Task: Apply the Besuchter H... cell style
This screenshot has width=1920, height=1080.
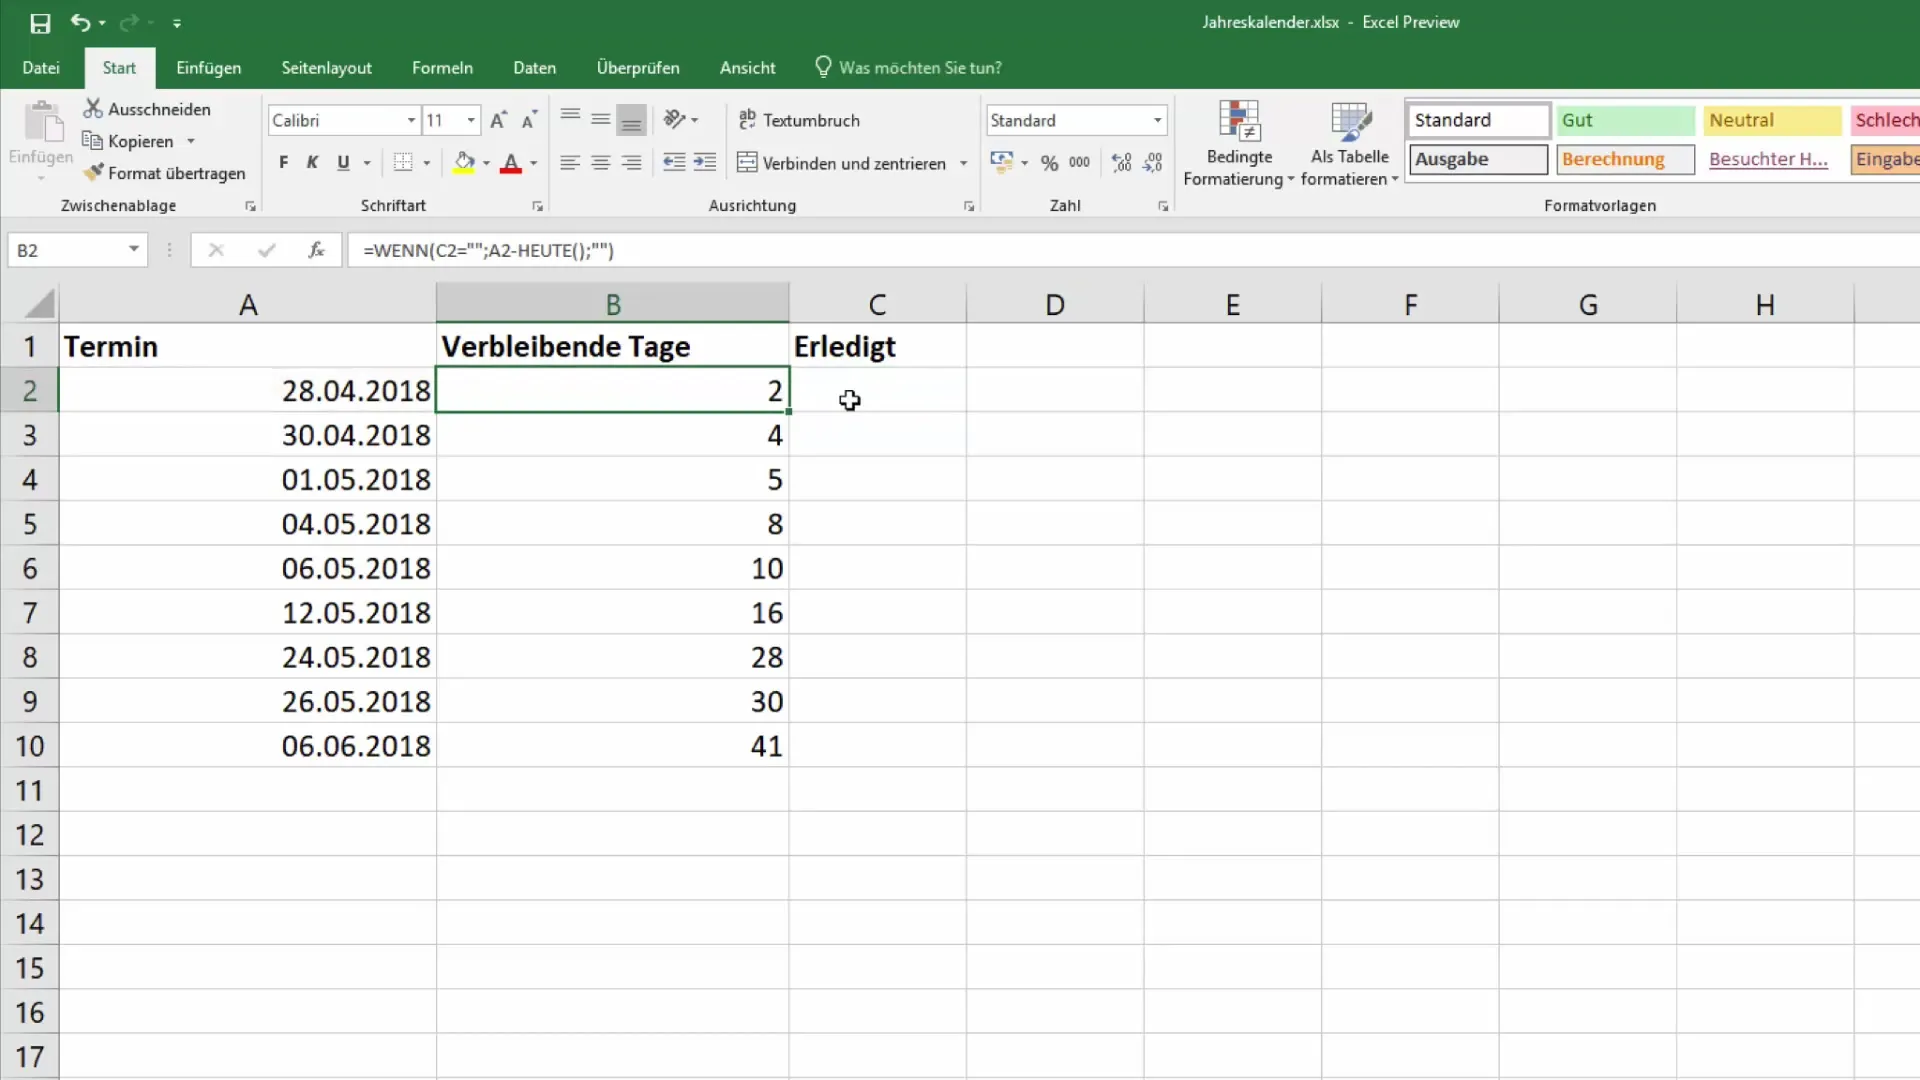Action: click(x=1772, y=159)
